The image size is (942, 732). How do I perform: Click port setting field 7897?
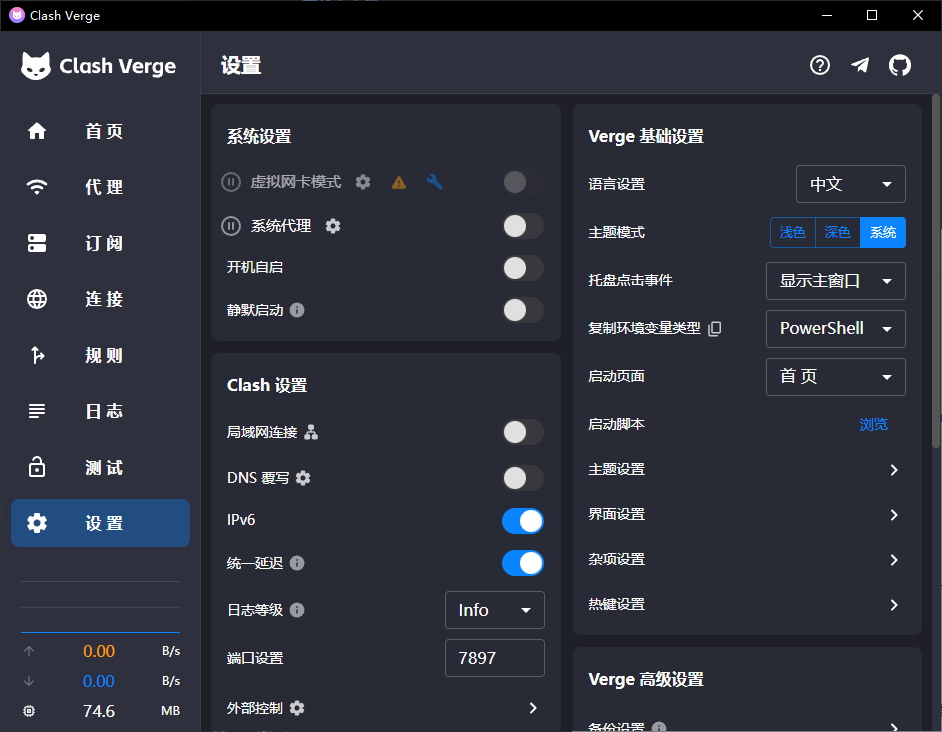coord(494,658)
